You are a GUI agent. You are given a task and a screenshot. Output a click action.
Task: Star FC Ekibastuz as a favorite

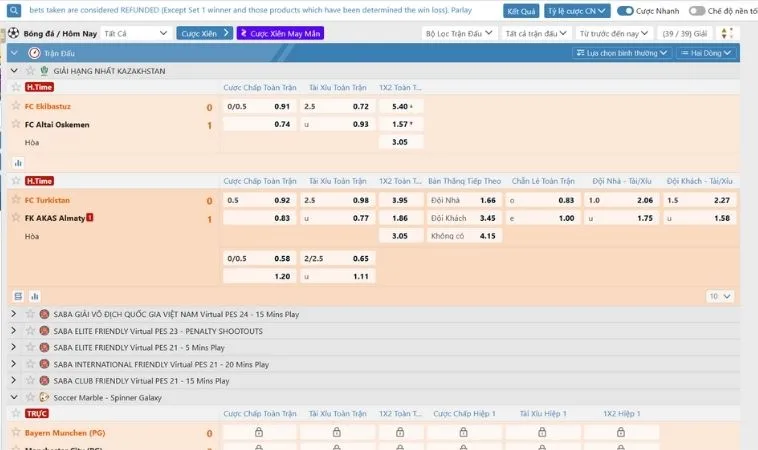tap(16, 106)
